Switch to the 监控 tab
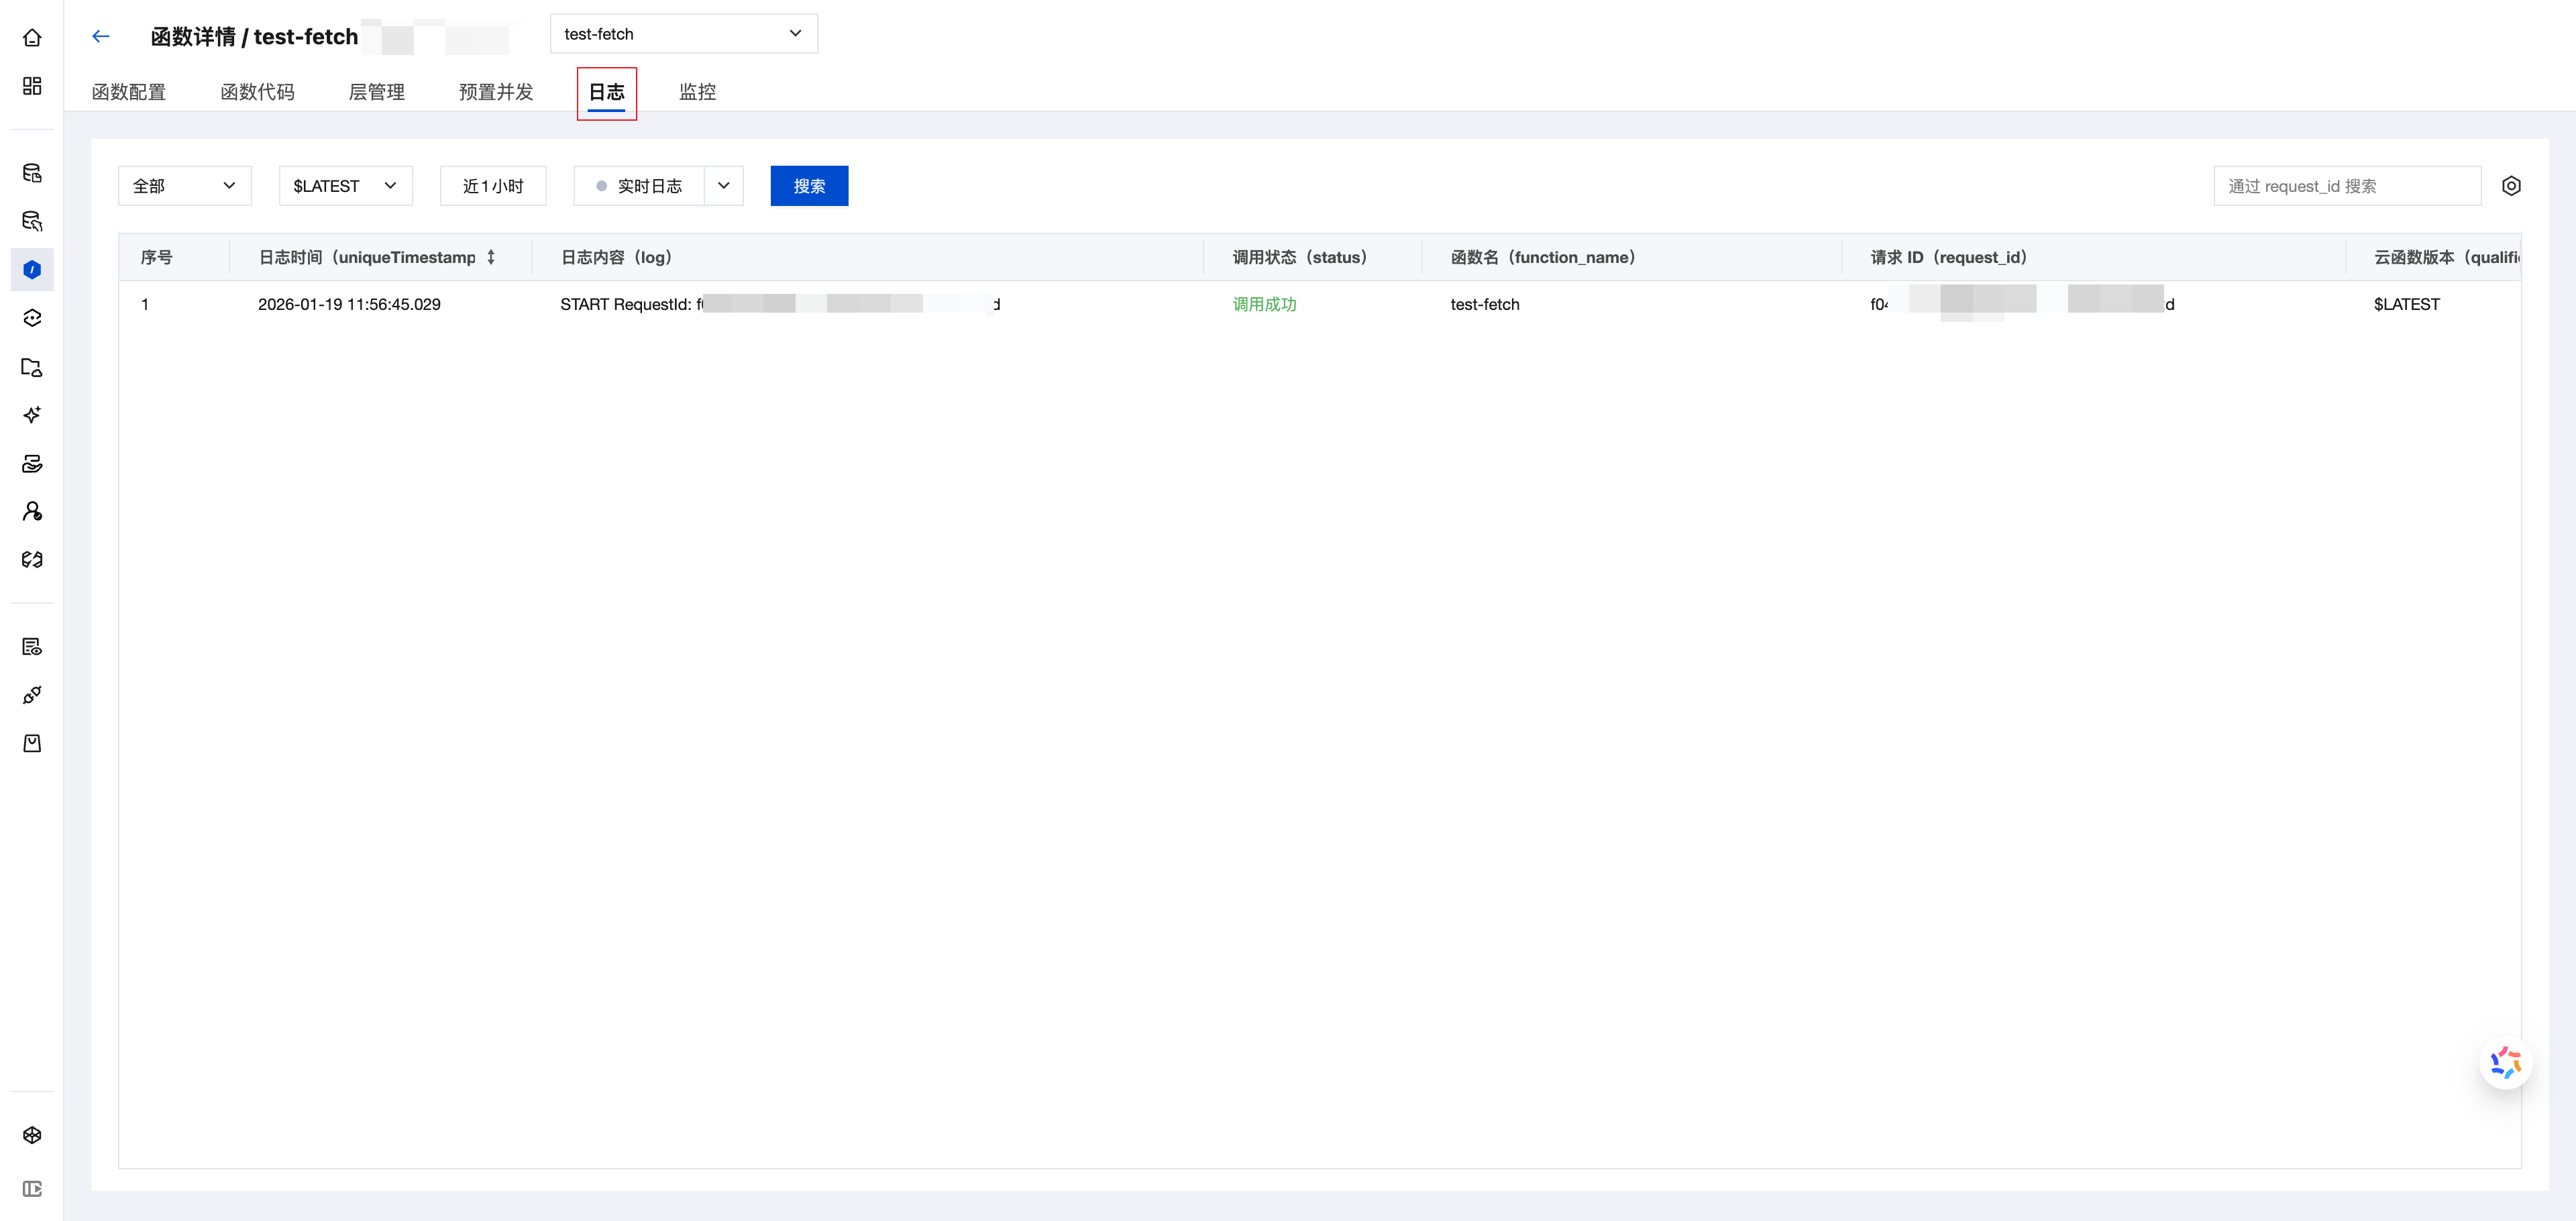The width and height of the screenshot is (2576, 1221). coord(697,92)
